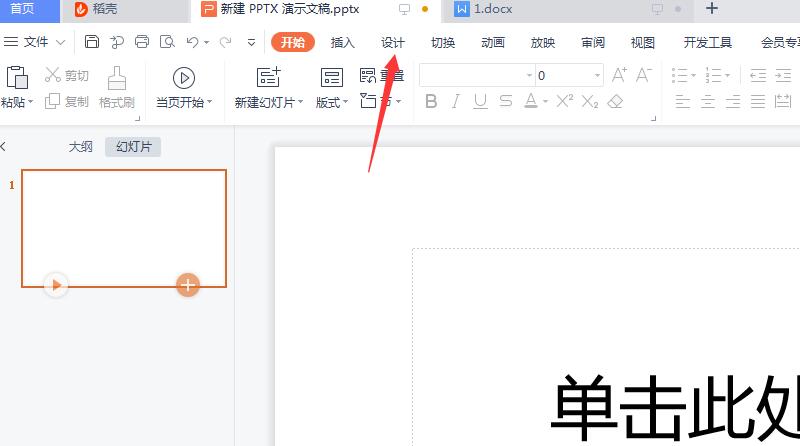
Task: Open Slideshow (放映) ribbon tab
Action: pos(542,42)
